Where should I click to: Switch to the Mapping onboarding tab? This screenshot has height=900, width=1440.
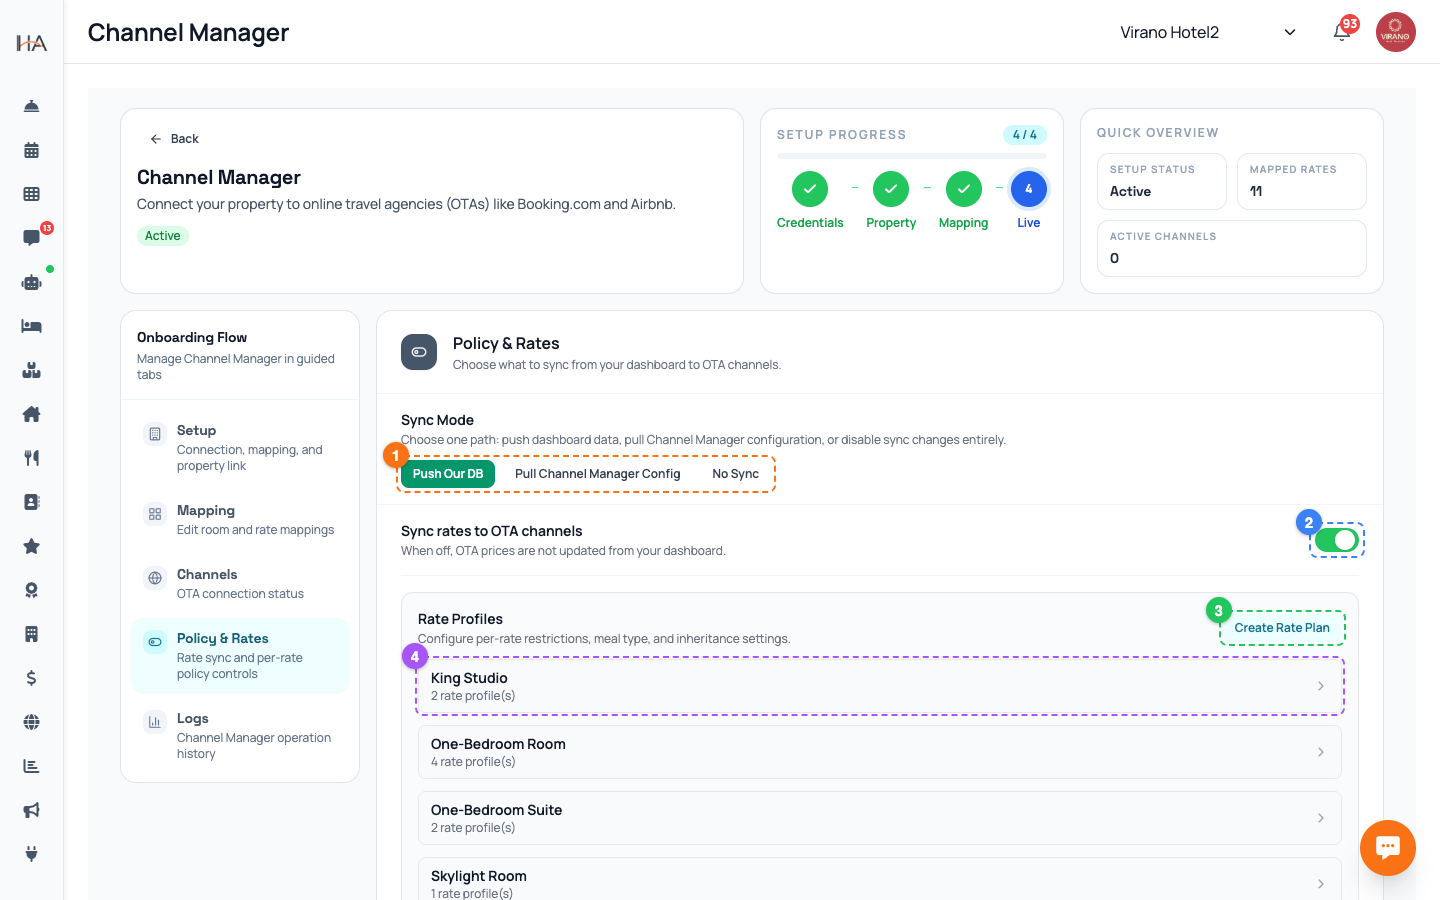(x=240, y=520)
